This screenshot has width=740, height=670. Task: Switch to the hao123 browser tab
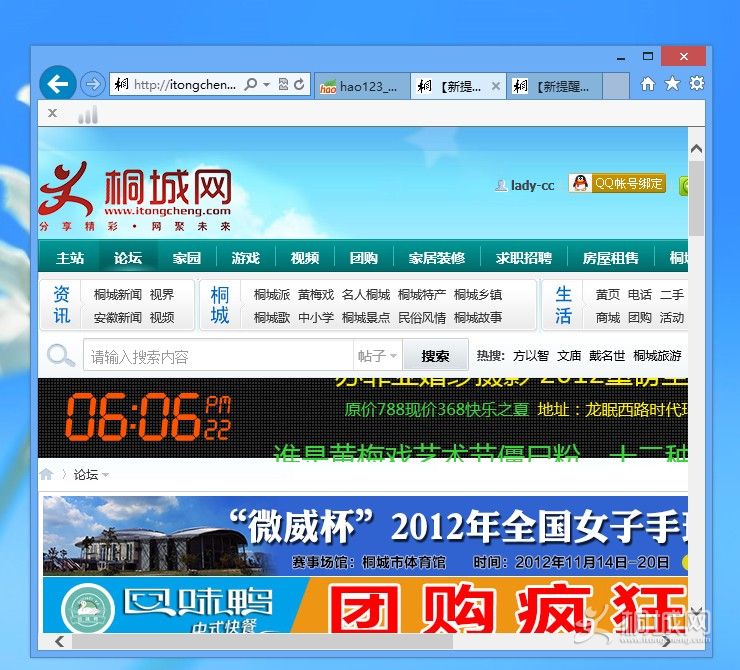tap(362, 86)
